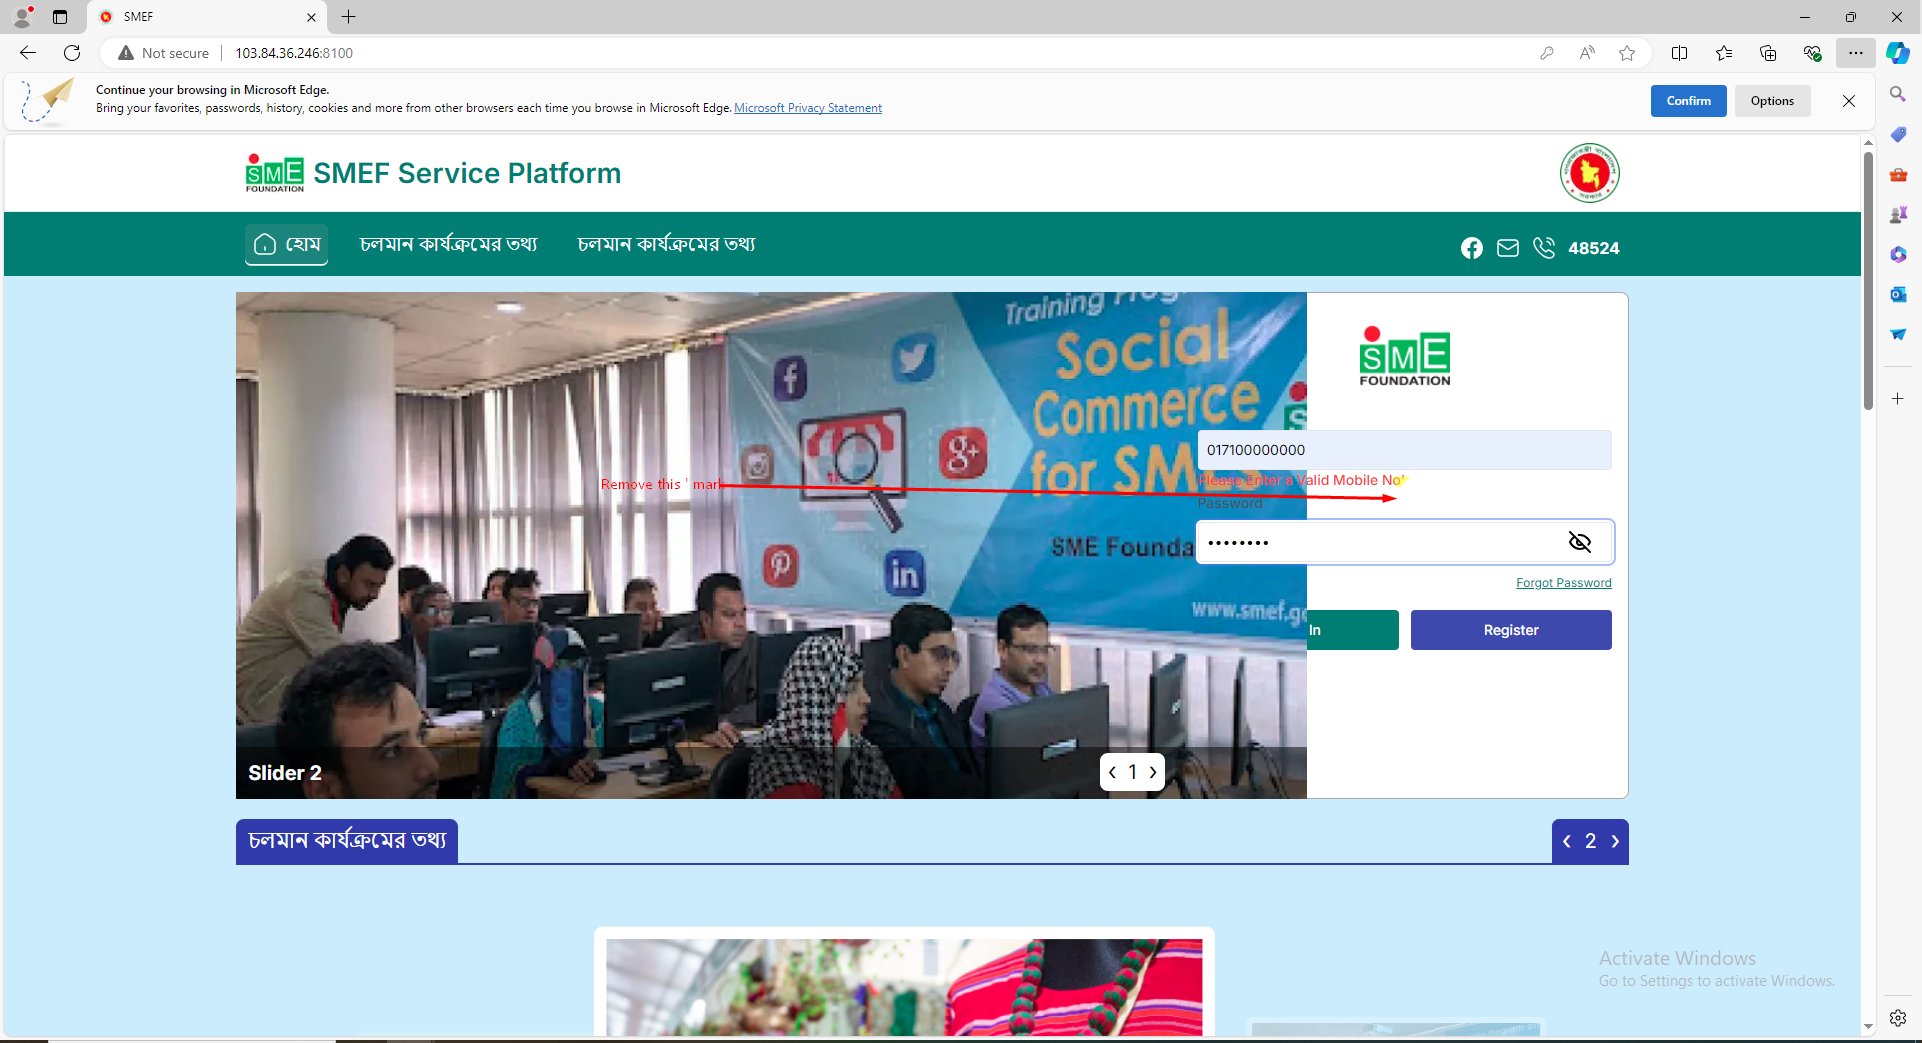The height and width of the screenshot is (1043, 1922).
Task: Click the address bar URL
Action: point(294,53)
